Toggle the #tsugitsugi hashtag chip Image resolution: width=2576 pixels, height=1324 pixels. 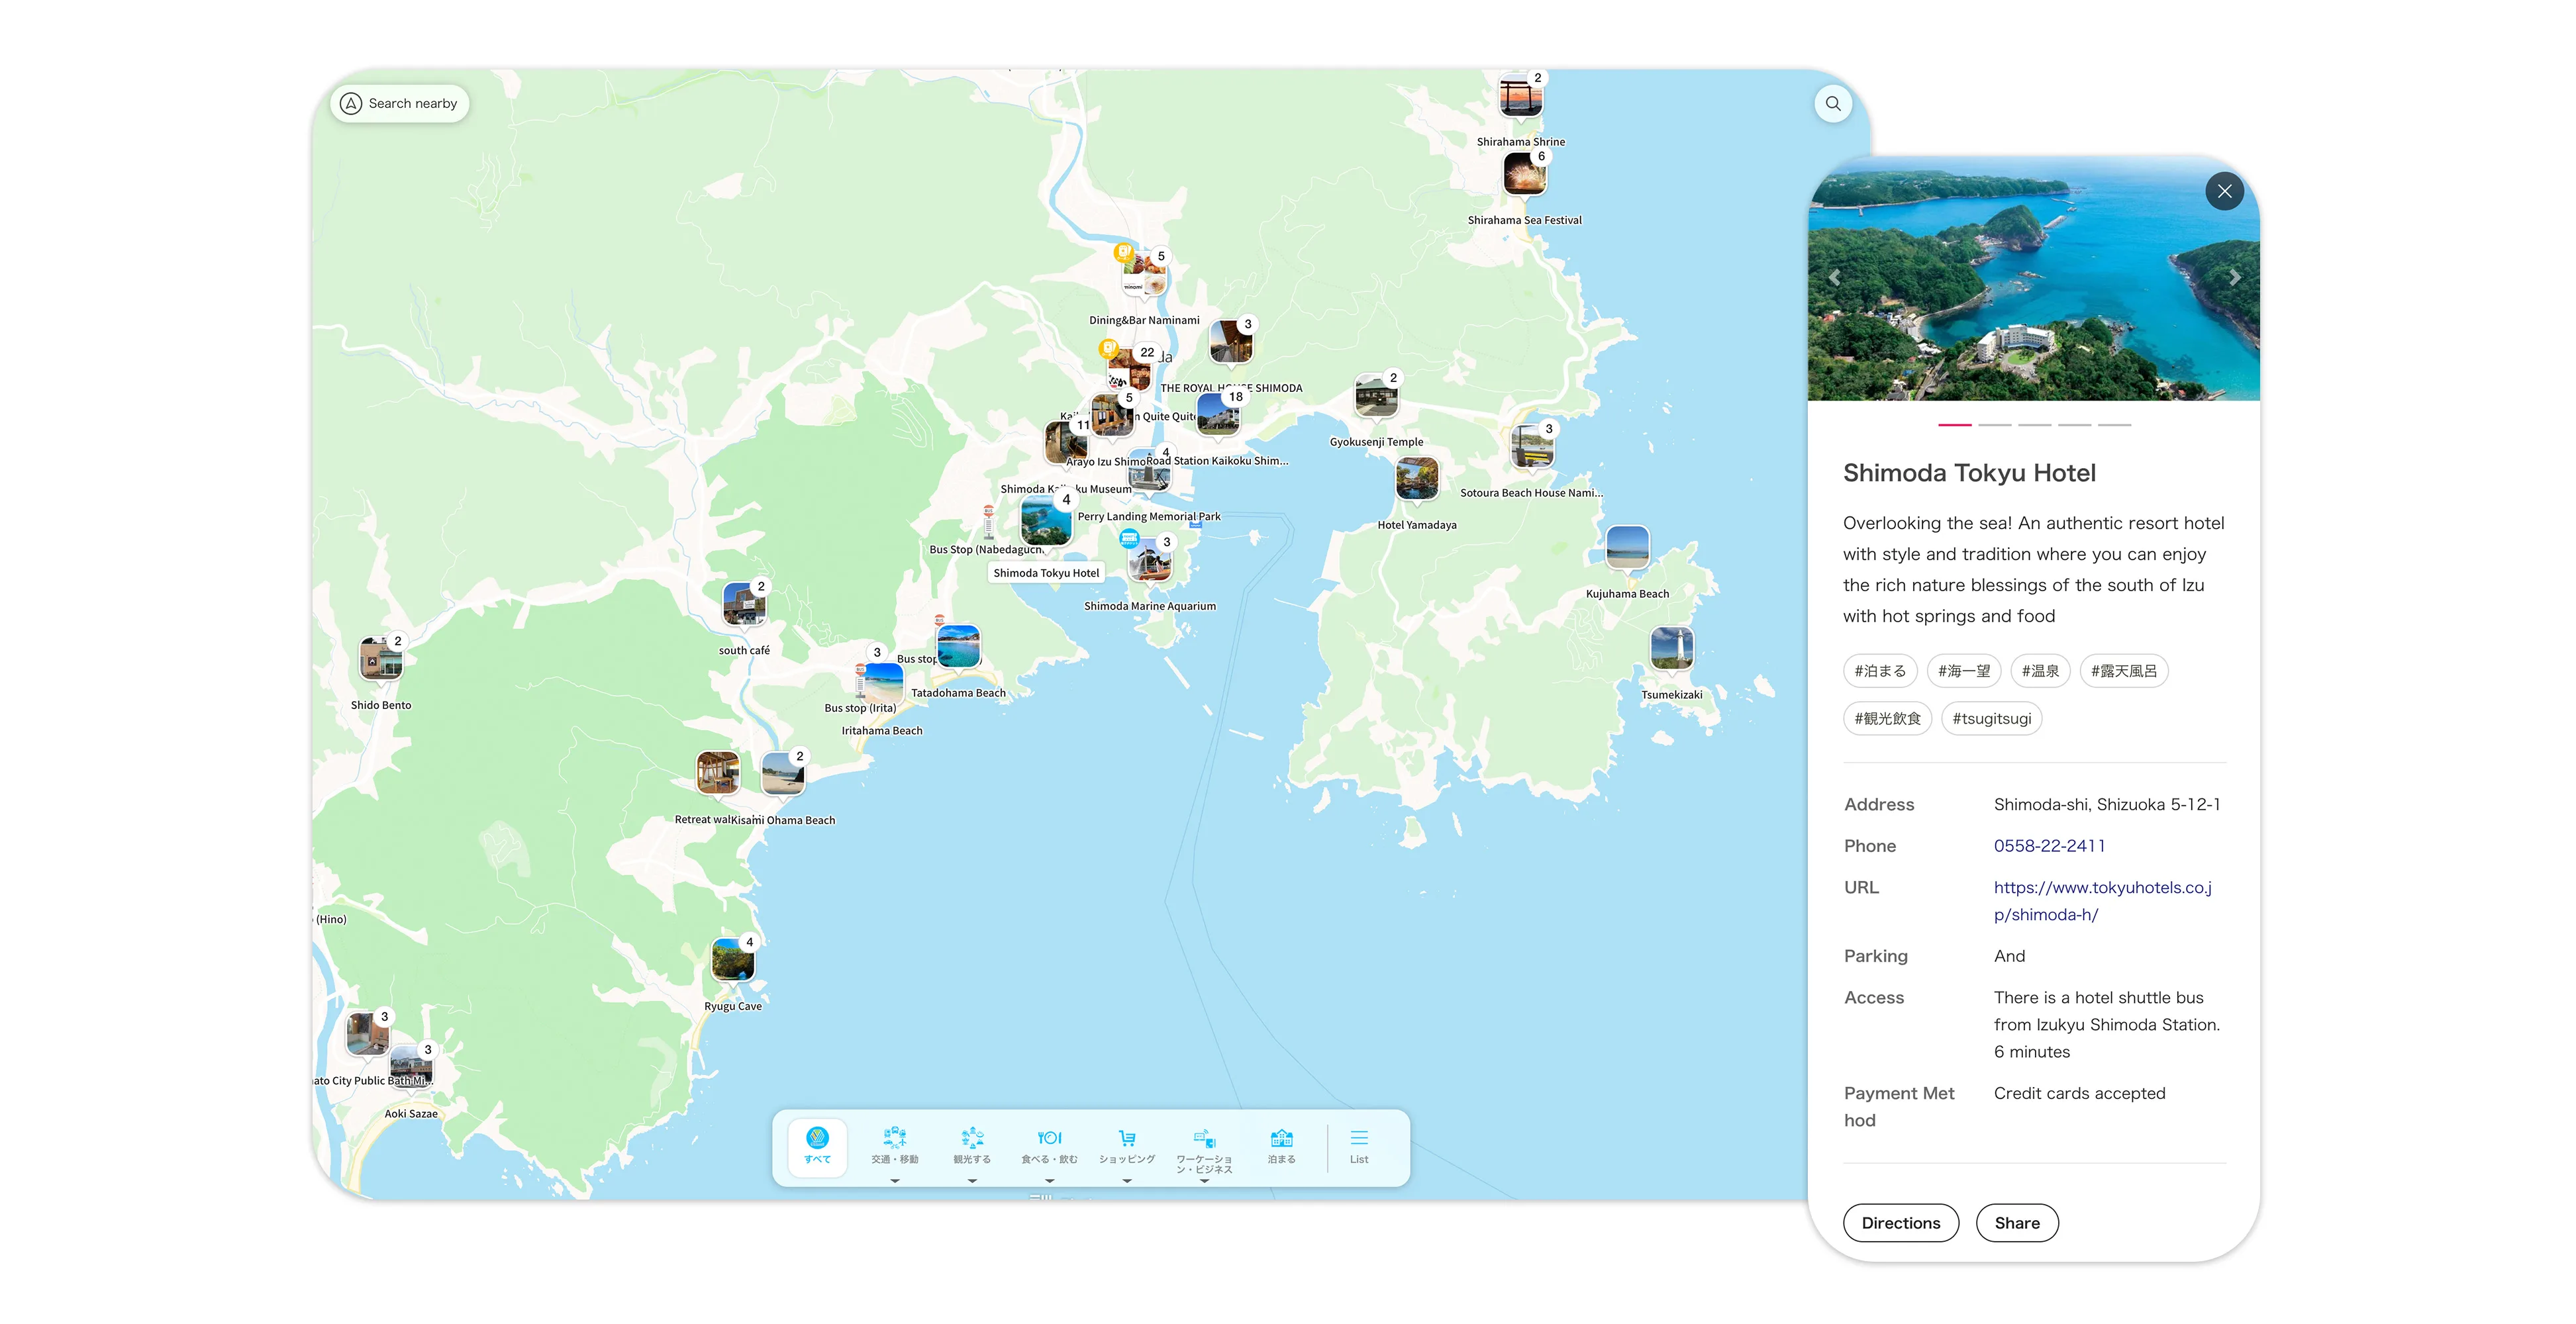(1991, 718)
